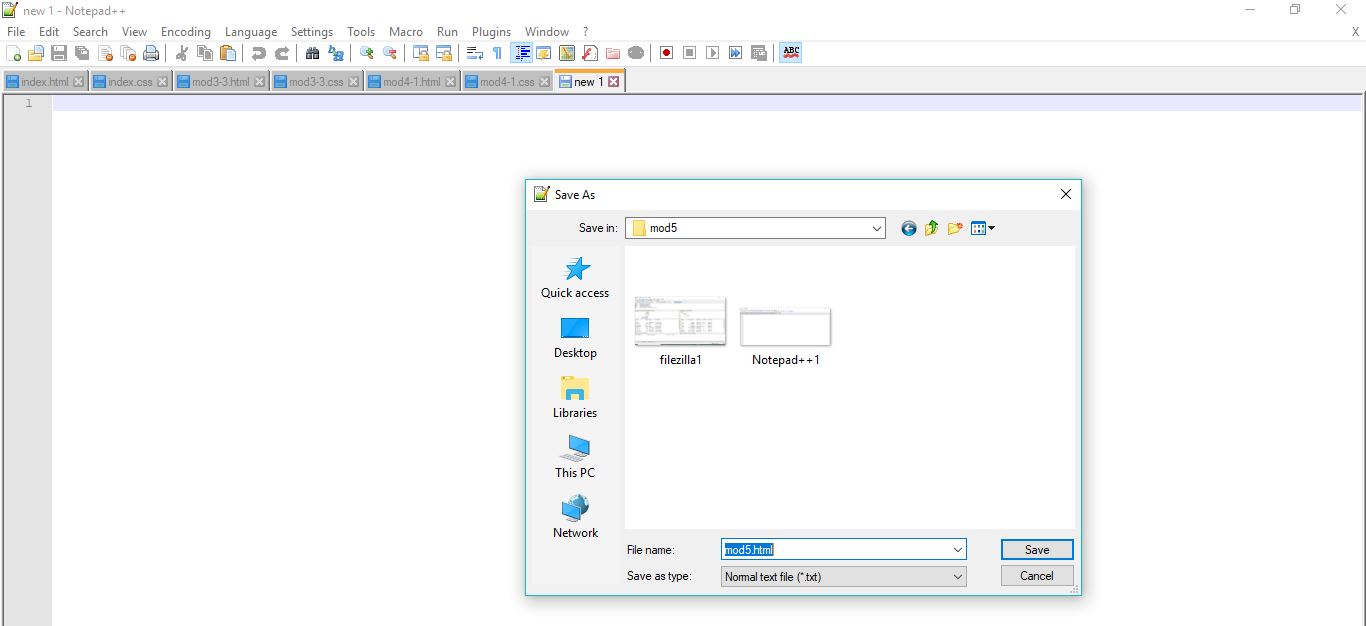1366x626 pixels.
Task: Close the mod4-1.html tab
Action: pyautogui.click(x=450, y=82)
